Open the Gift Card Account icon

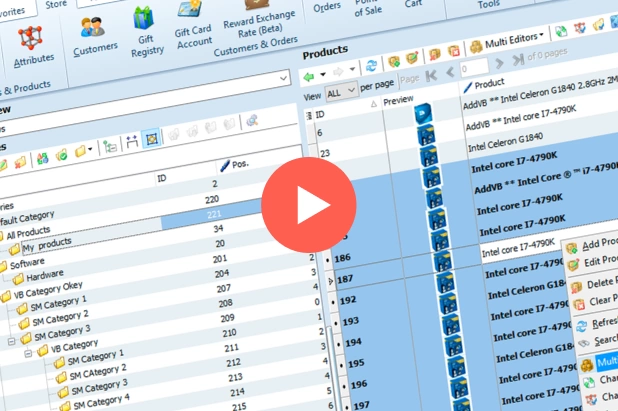coord(192,26)
